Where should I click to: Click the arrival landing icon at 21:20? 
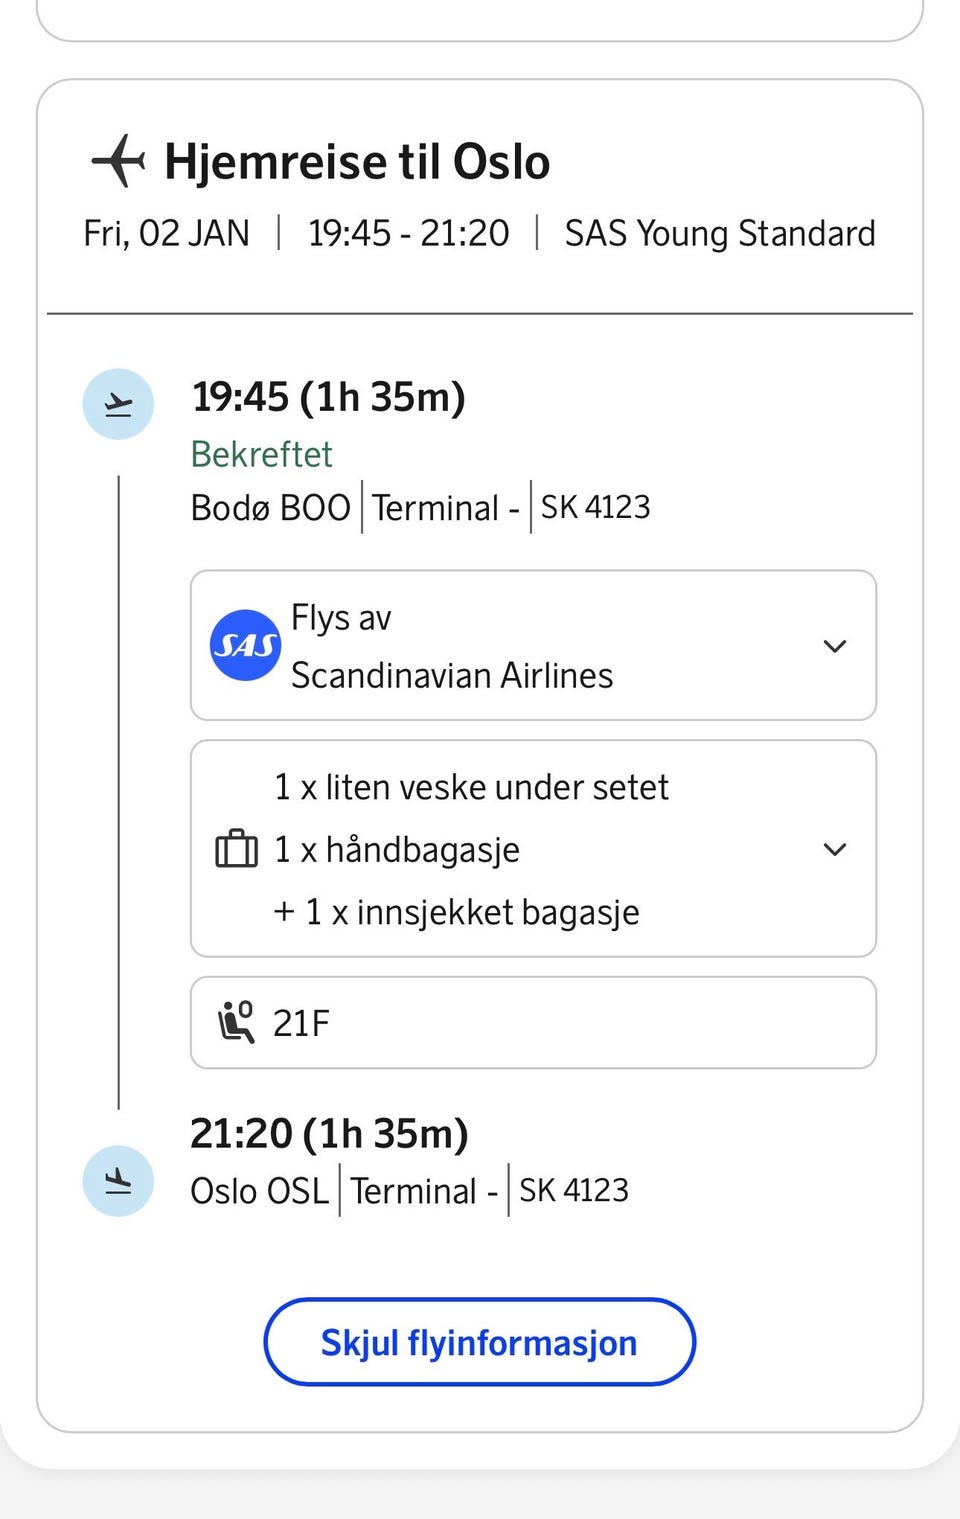pos(118,1180)
